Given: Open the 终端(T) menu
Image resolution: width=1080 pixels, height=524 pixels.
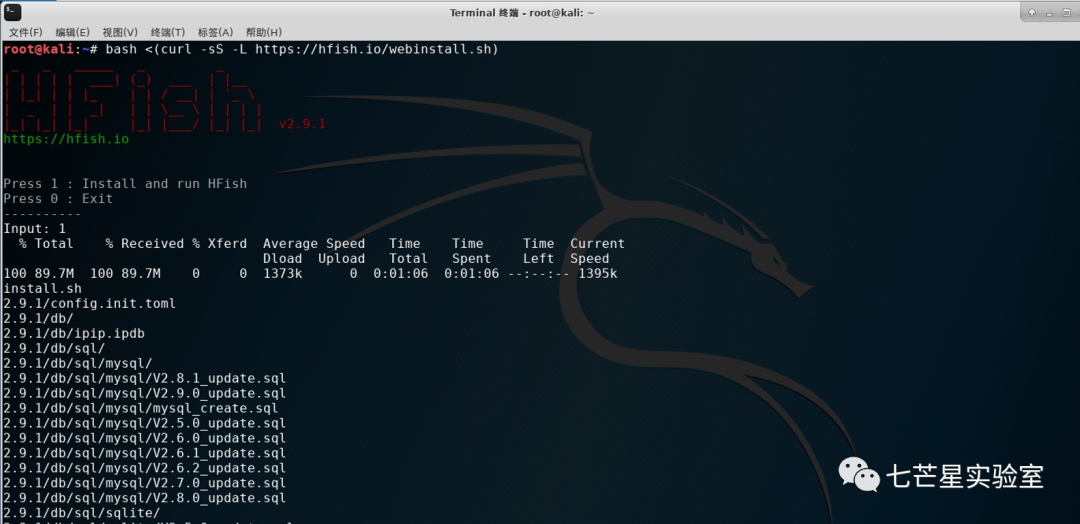Looking at the screenshot, I should tap(167, 32).
